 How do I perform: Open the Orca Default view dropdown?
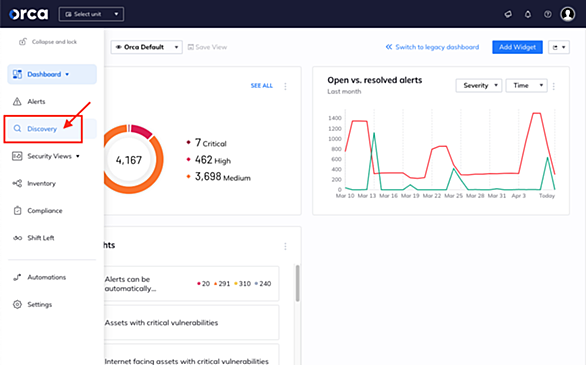pyautogui.click(x=146, y=47)
